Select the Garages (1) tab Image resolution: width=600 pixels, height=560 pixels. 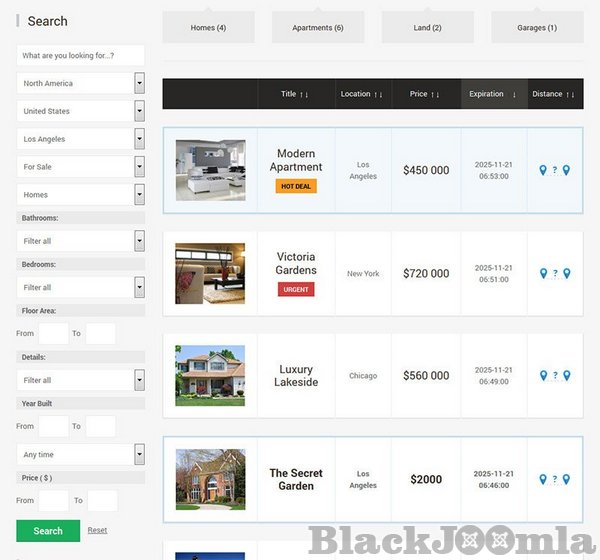tap(537, 28)
